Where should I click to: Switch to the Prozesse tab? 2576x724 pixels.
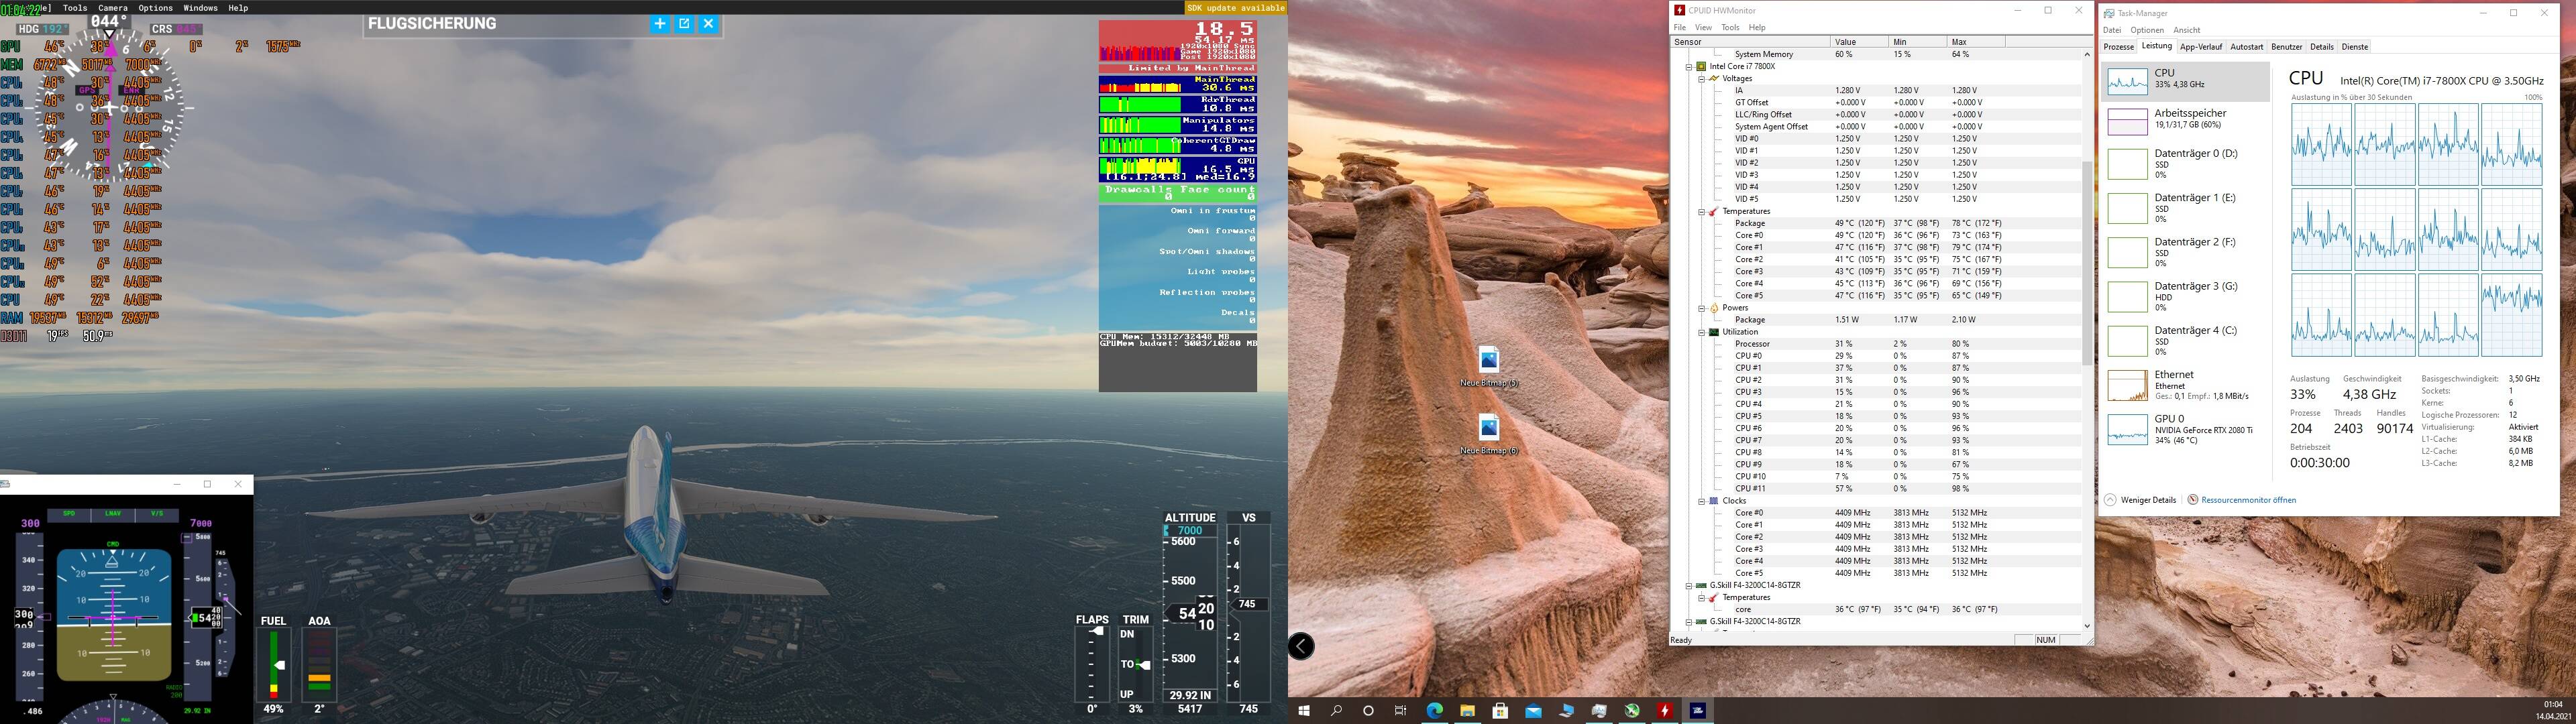[x=2118, y=47]
